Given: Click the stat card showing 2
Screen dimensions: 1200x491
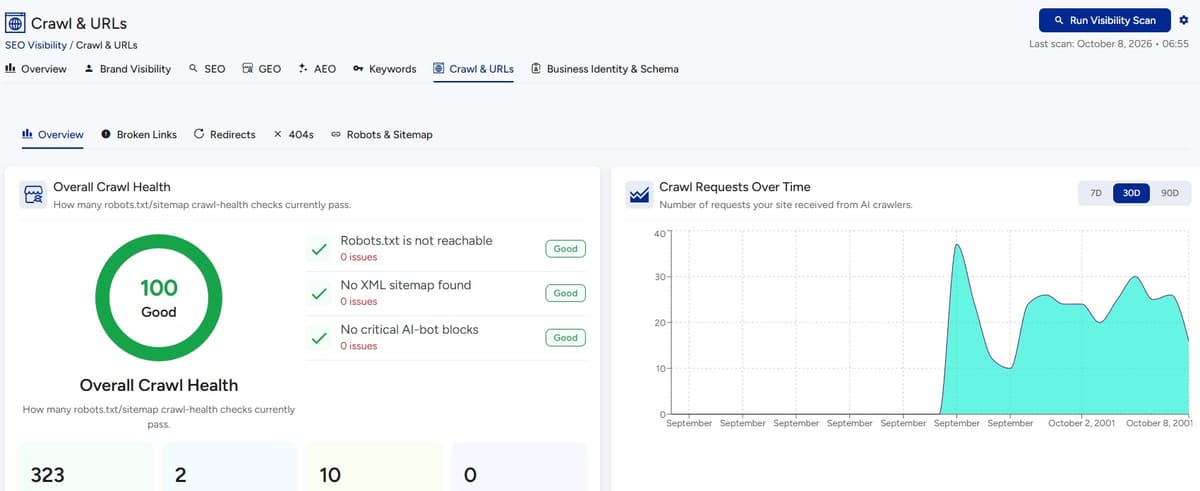Looking at the screenshot, I should 229,466.
